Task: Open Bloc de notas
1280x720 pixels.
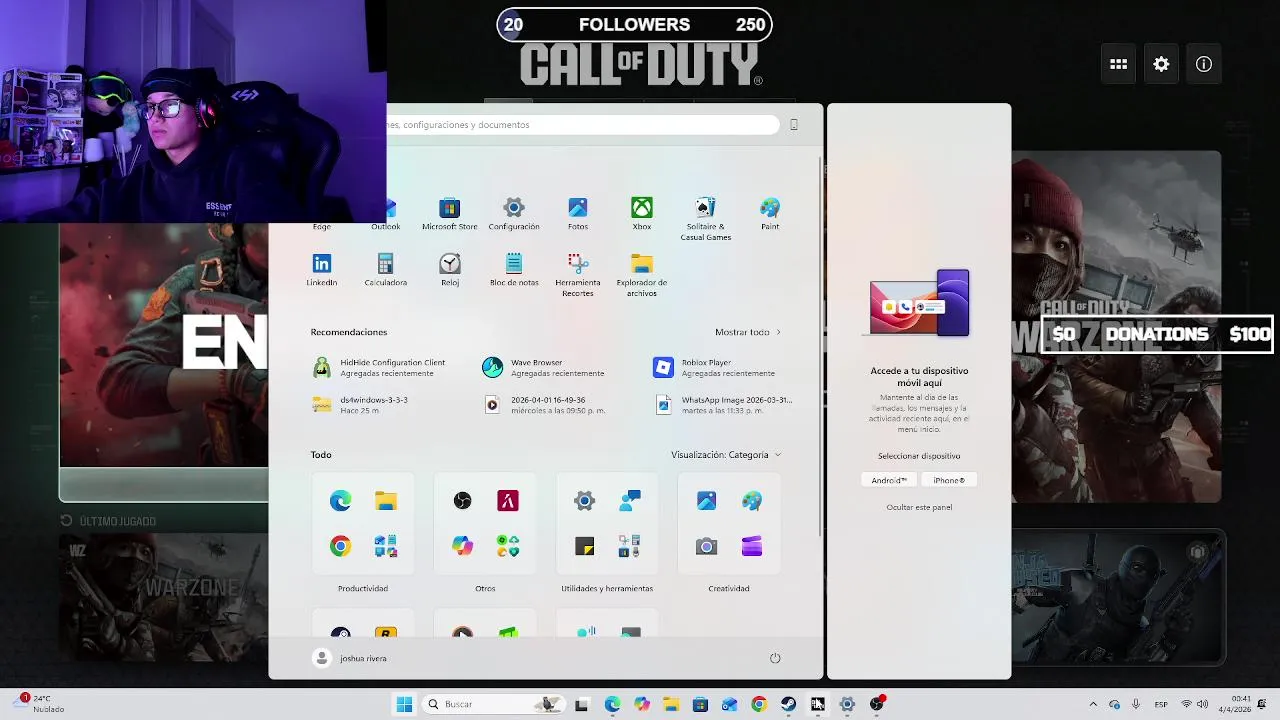Action: [x=513, y=270]
